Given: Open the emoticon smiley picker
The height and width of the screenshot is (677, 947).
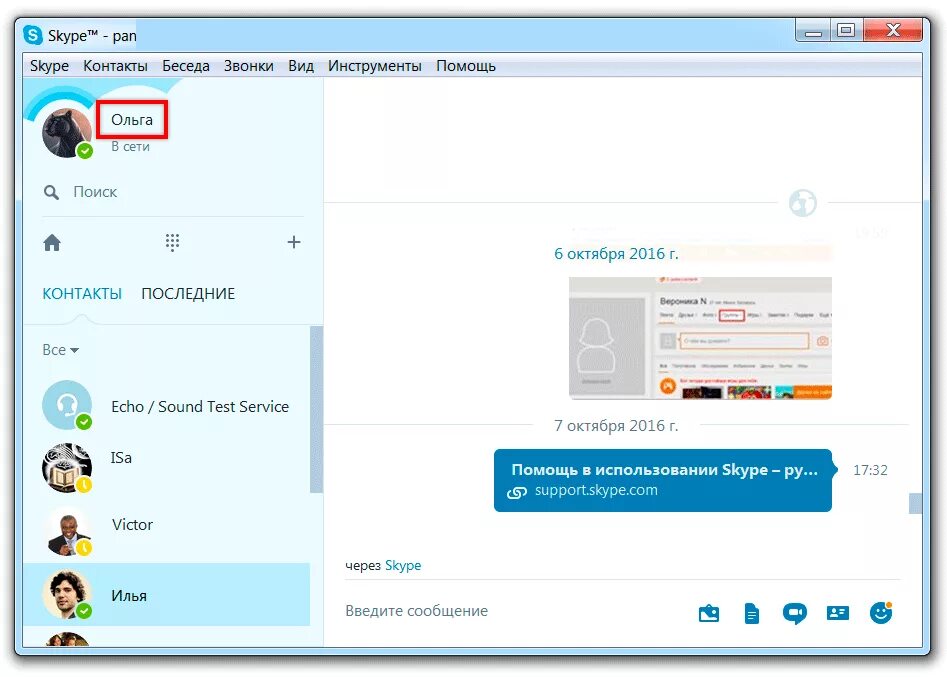Looking at the screenshot, I should pos(881,612).
